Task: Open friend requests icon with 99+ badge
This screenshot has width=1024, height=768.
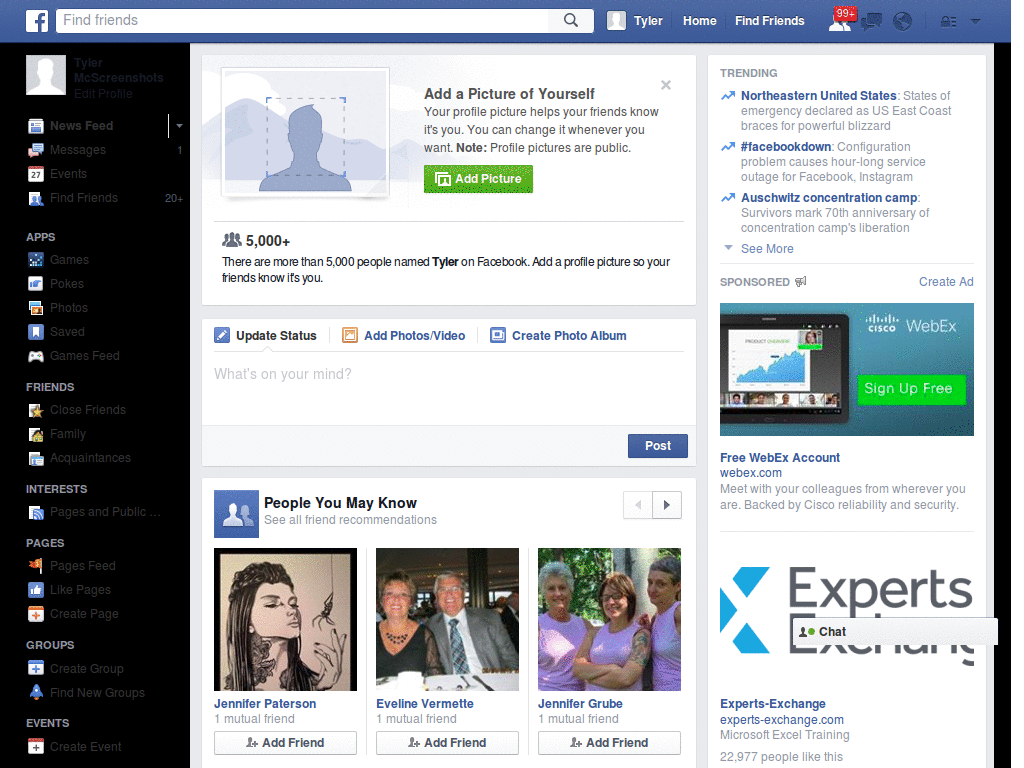Action: (x=840, y=21)
